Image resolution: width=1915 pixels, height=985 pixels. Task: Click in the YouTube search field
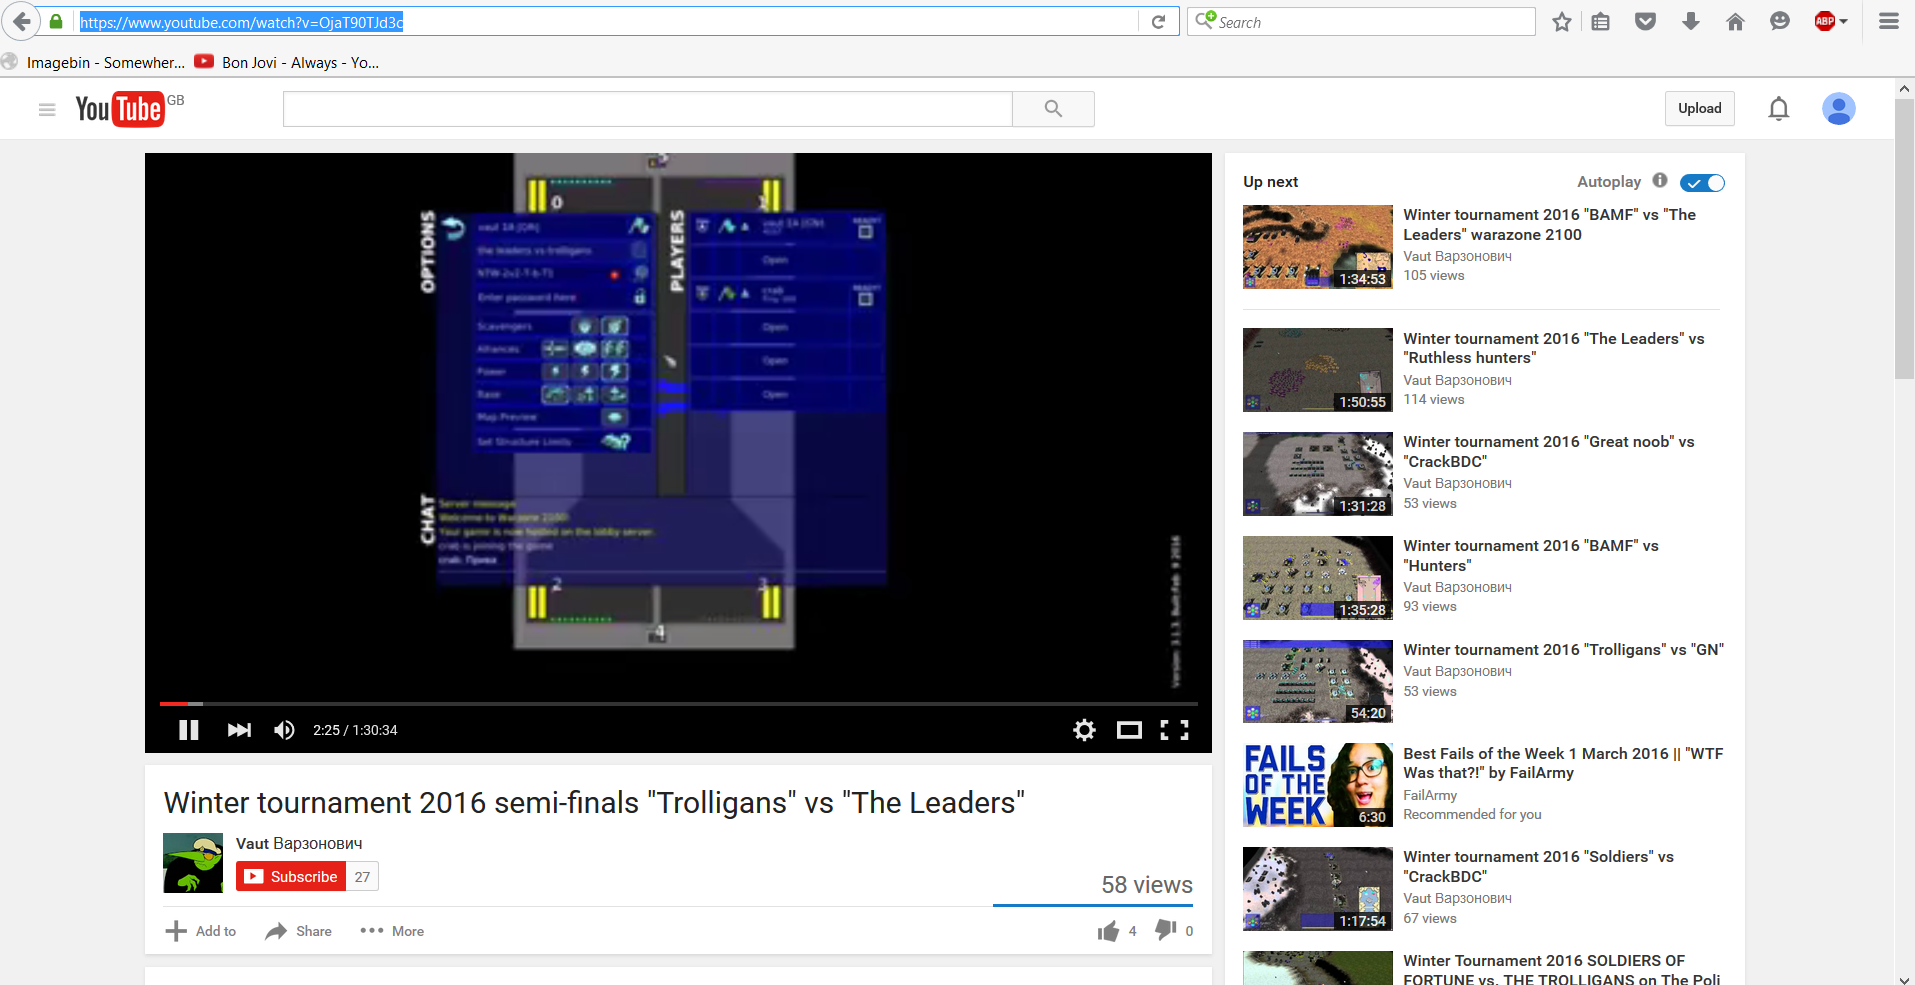tap(648, 109)
